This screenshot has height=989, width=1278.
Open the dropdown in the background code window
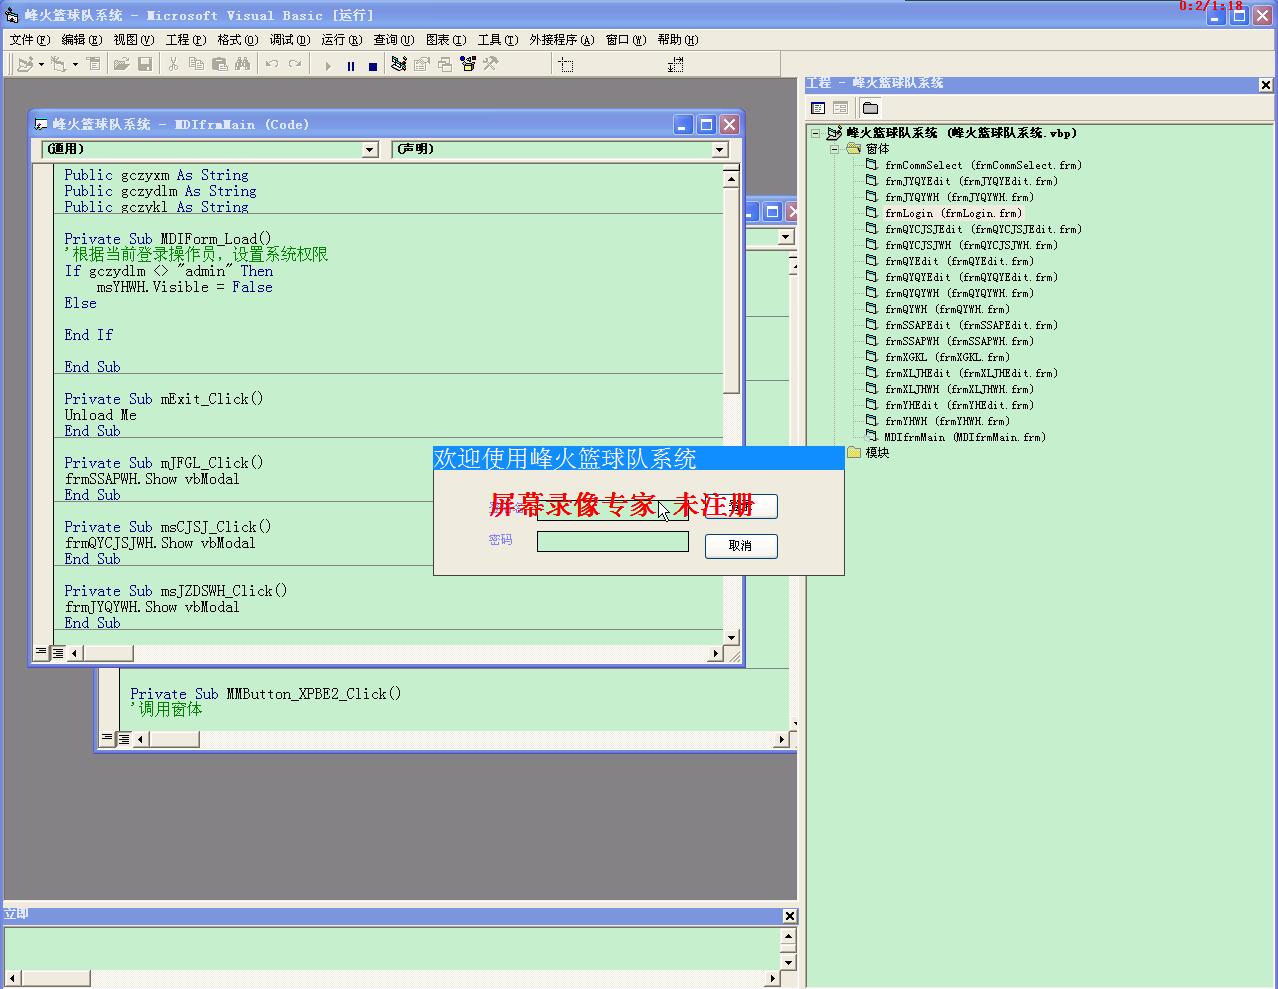(786, 237)
